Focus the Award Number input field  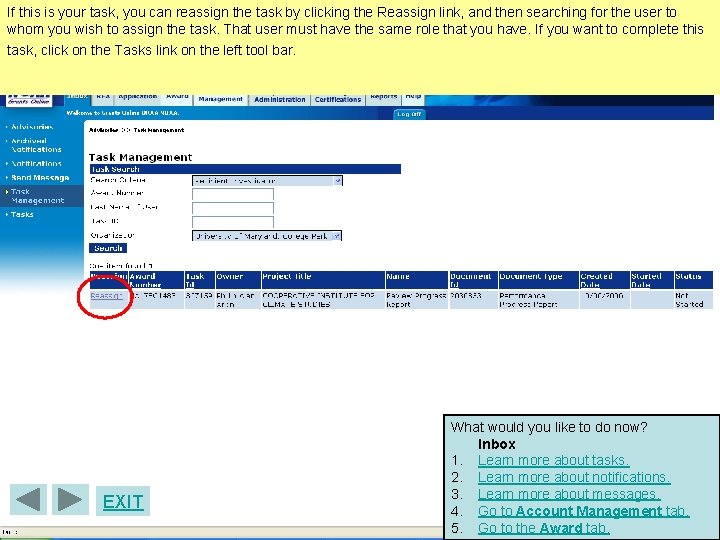coord(233,194)
